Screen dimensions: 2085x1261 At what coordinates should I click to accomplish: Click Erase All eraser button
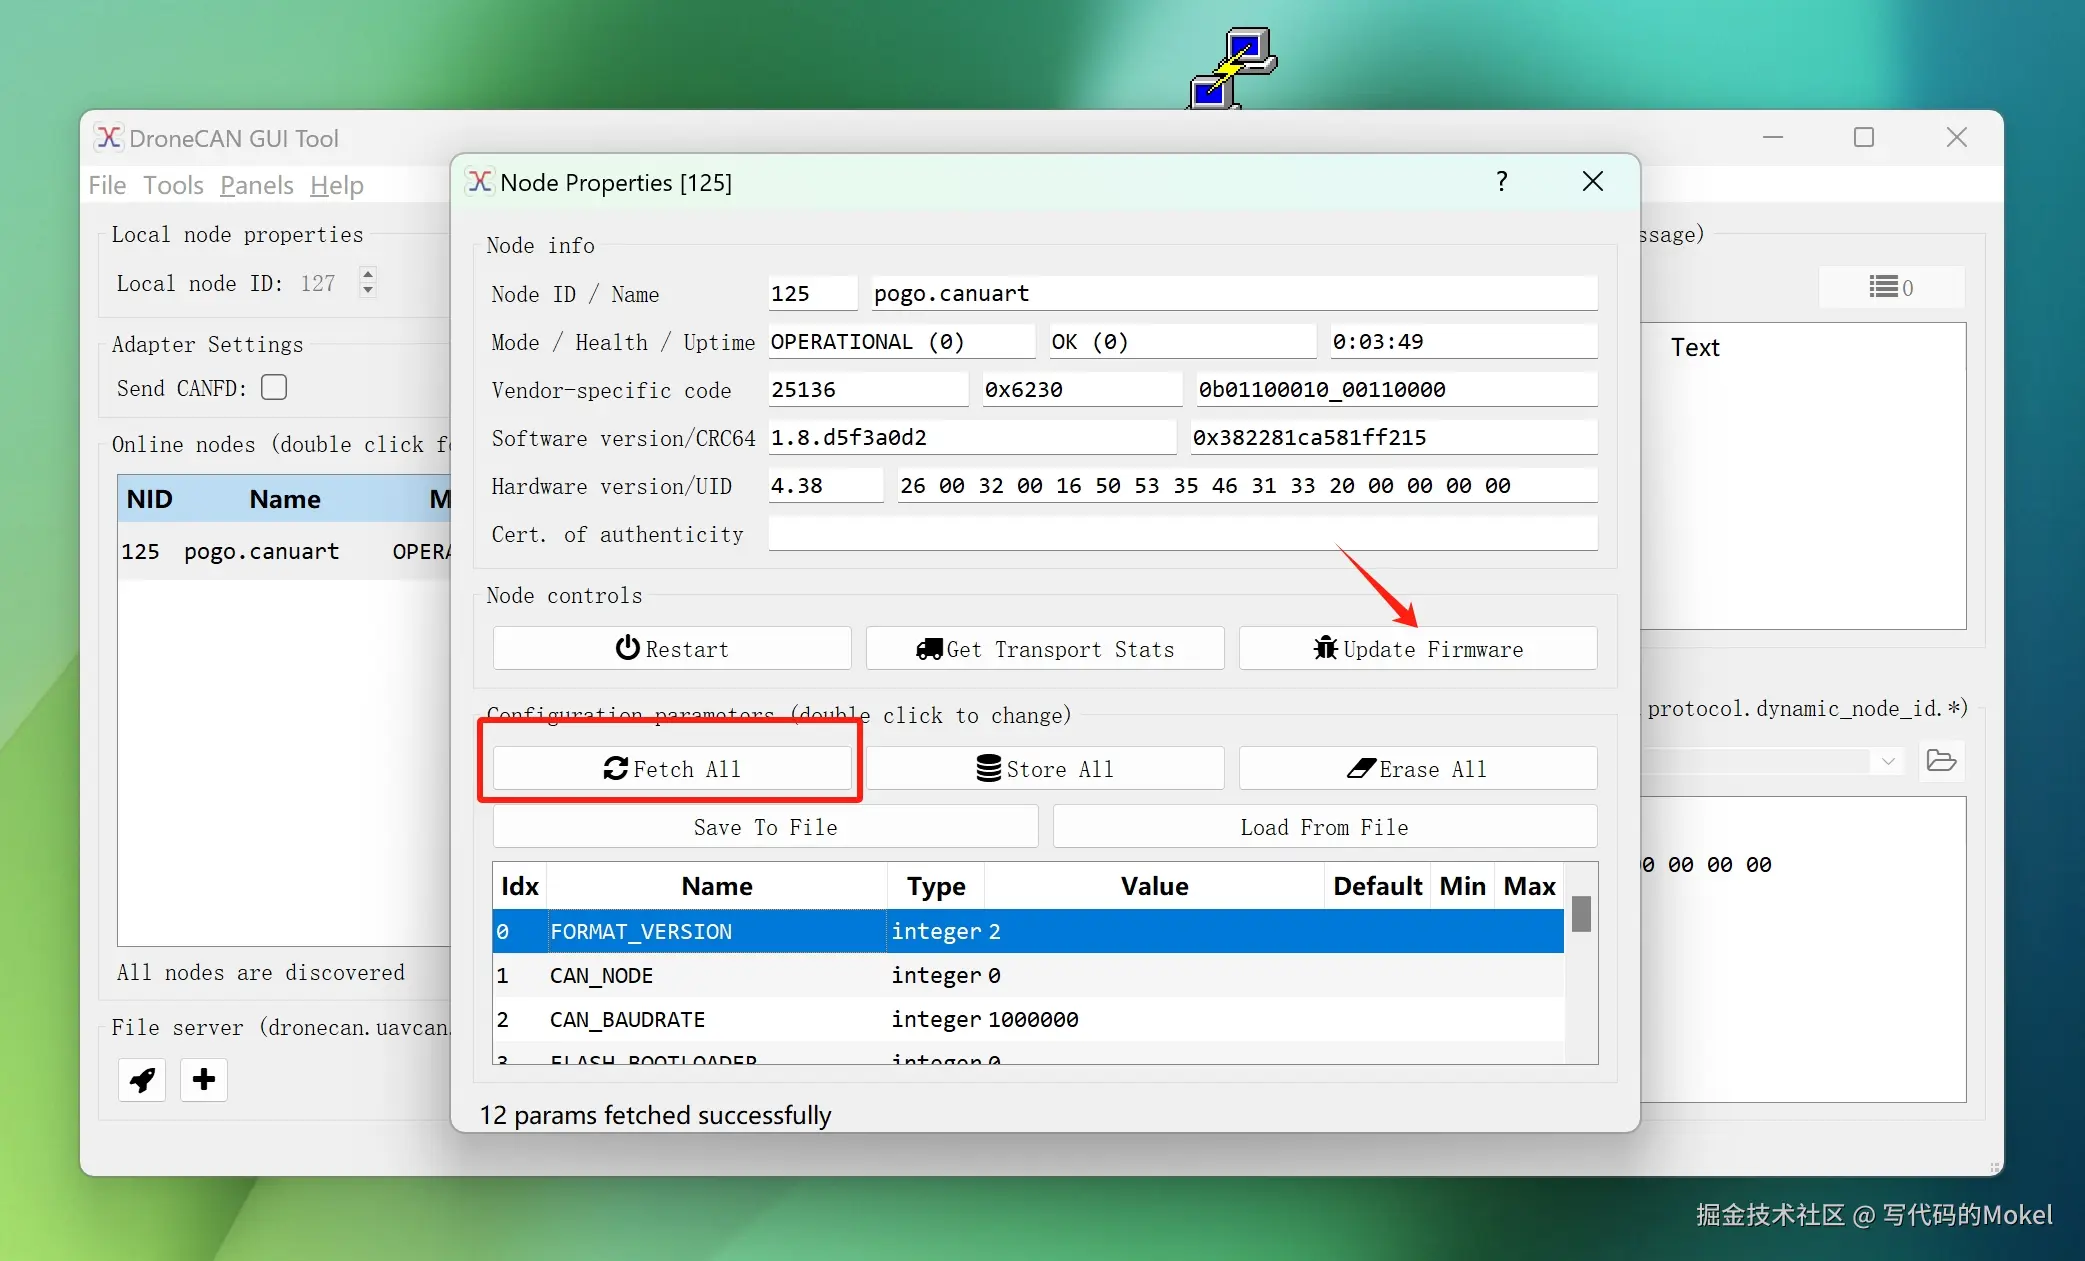pyautogui.click(x=1417, y=769)
